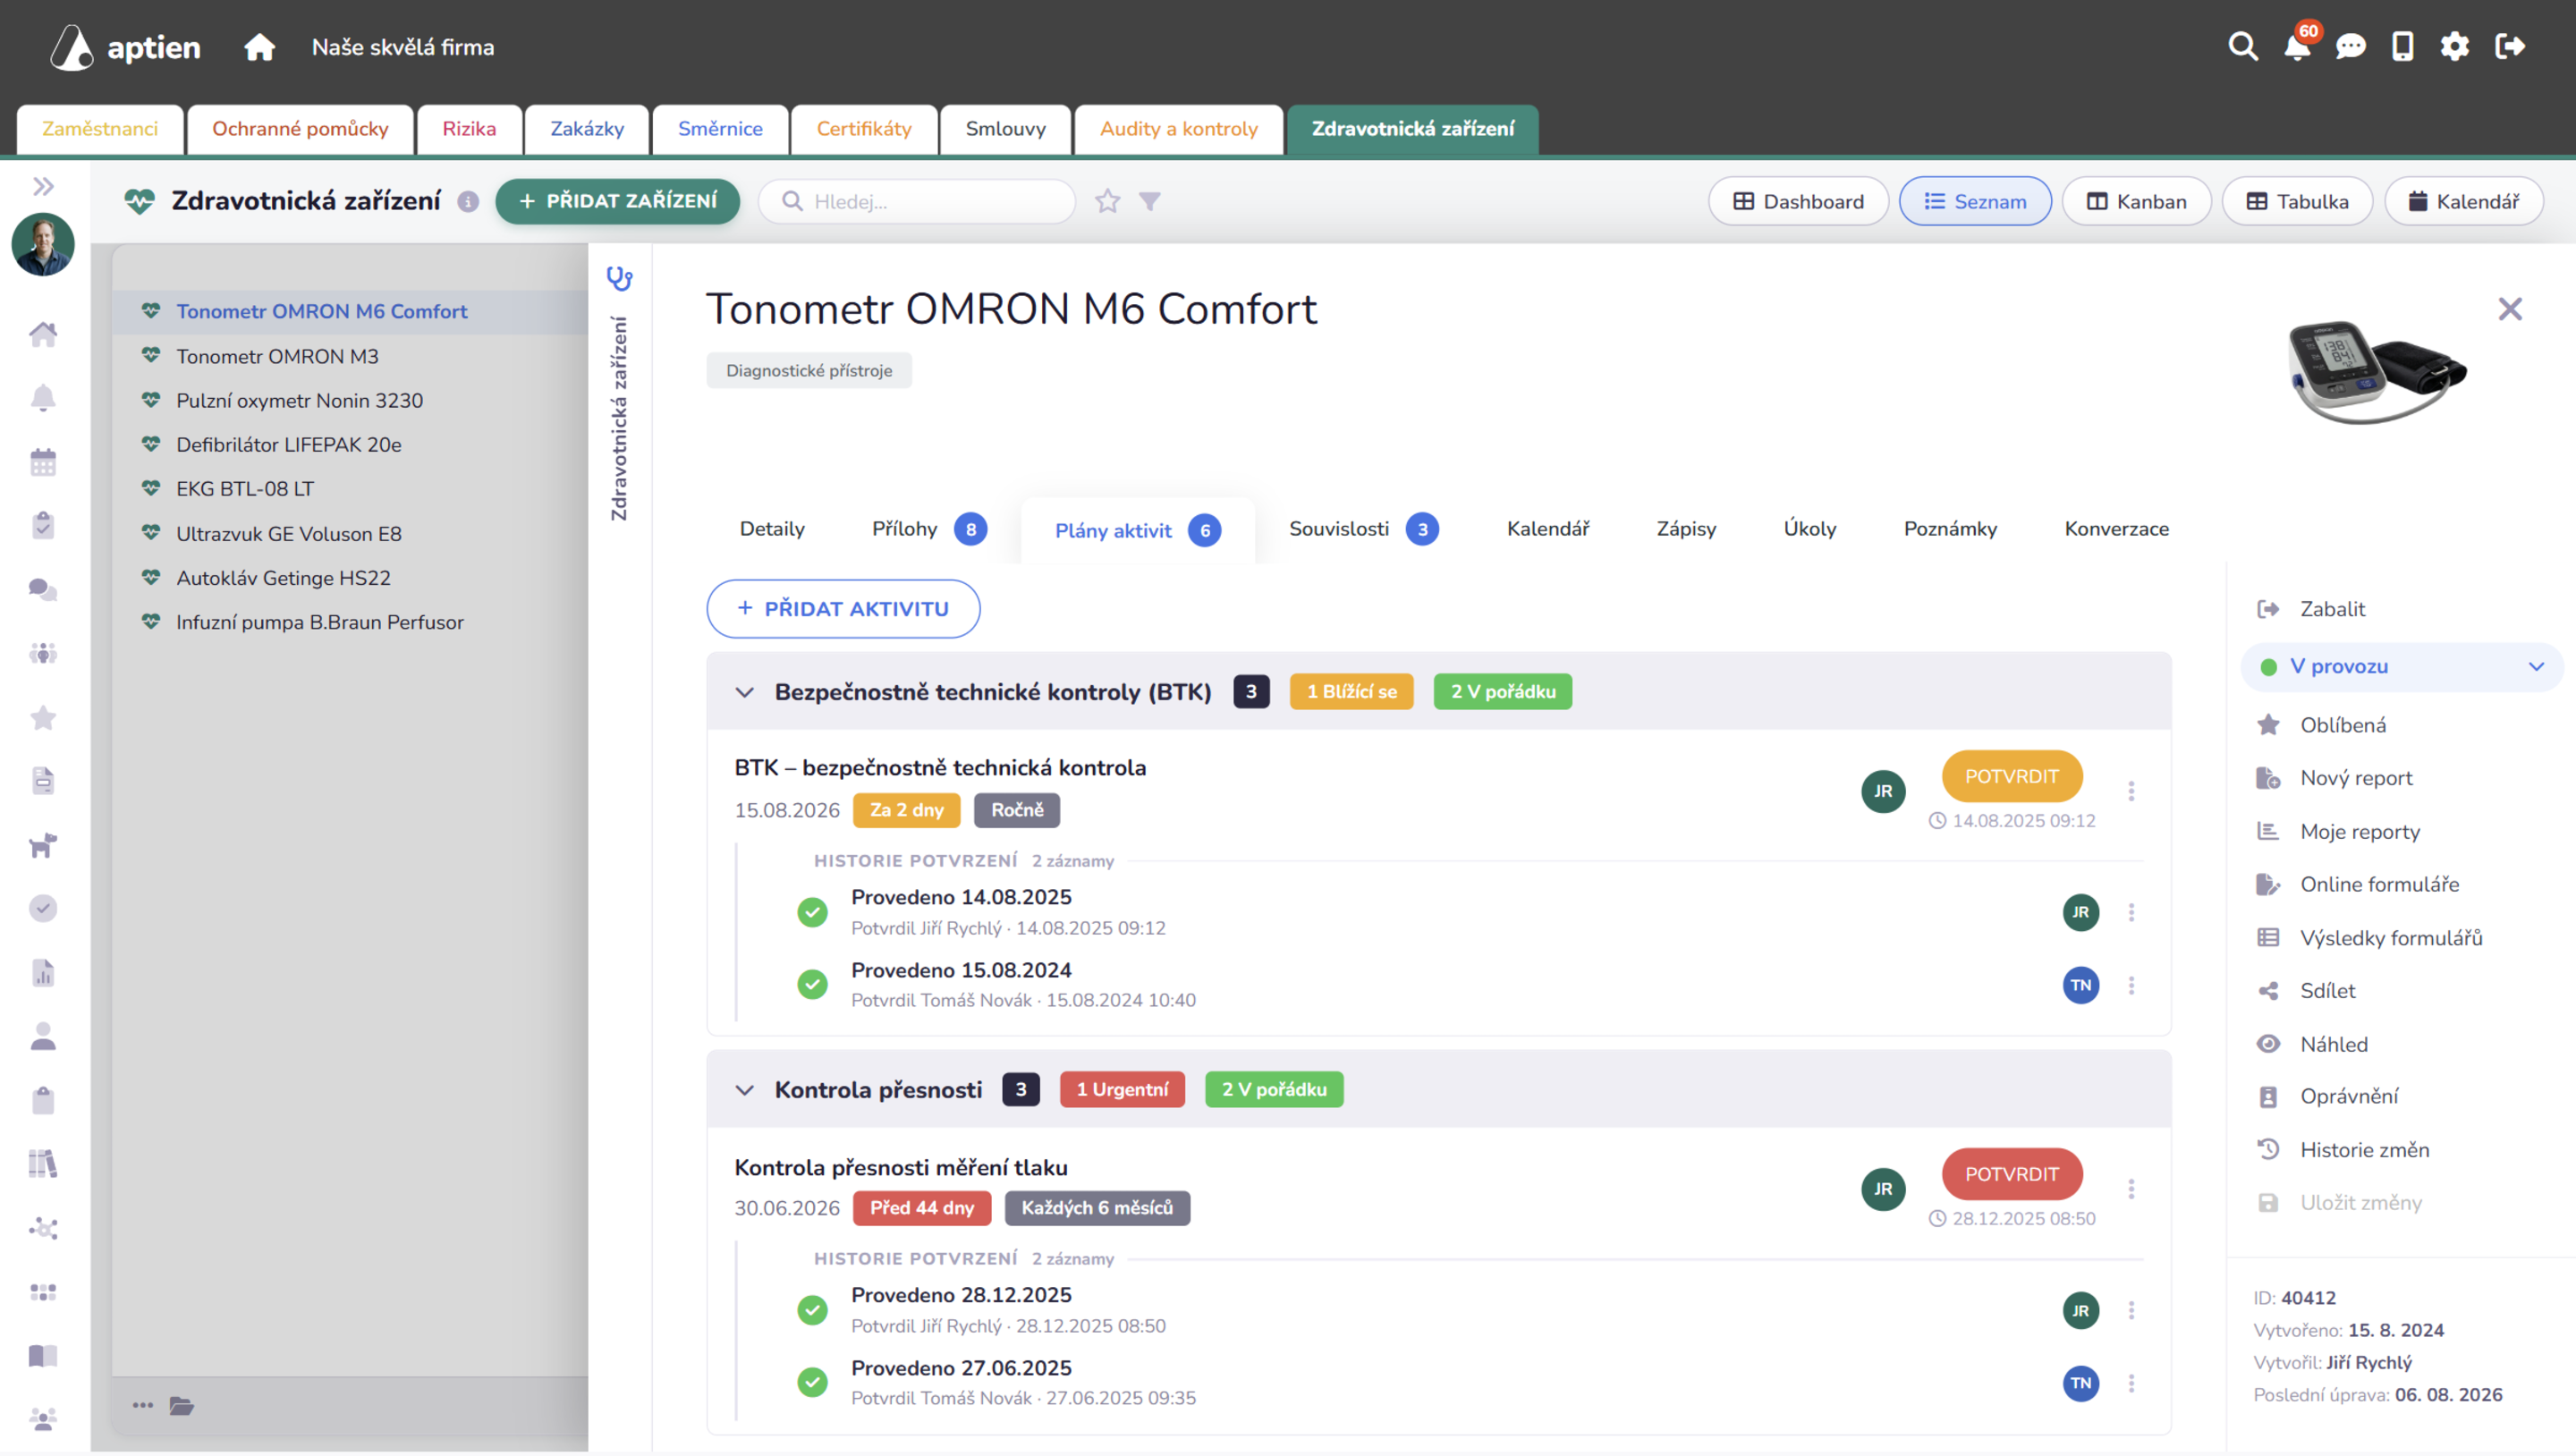Confirm BTK activity with orange Potvrdit button
This screenshot has width=2576, height=1456.
point(2012,776)
